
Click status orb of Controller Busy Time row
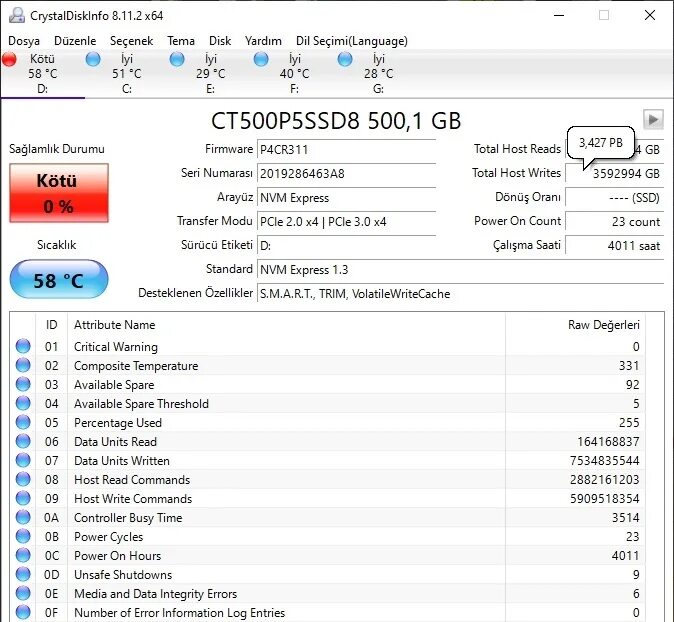23,518
